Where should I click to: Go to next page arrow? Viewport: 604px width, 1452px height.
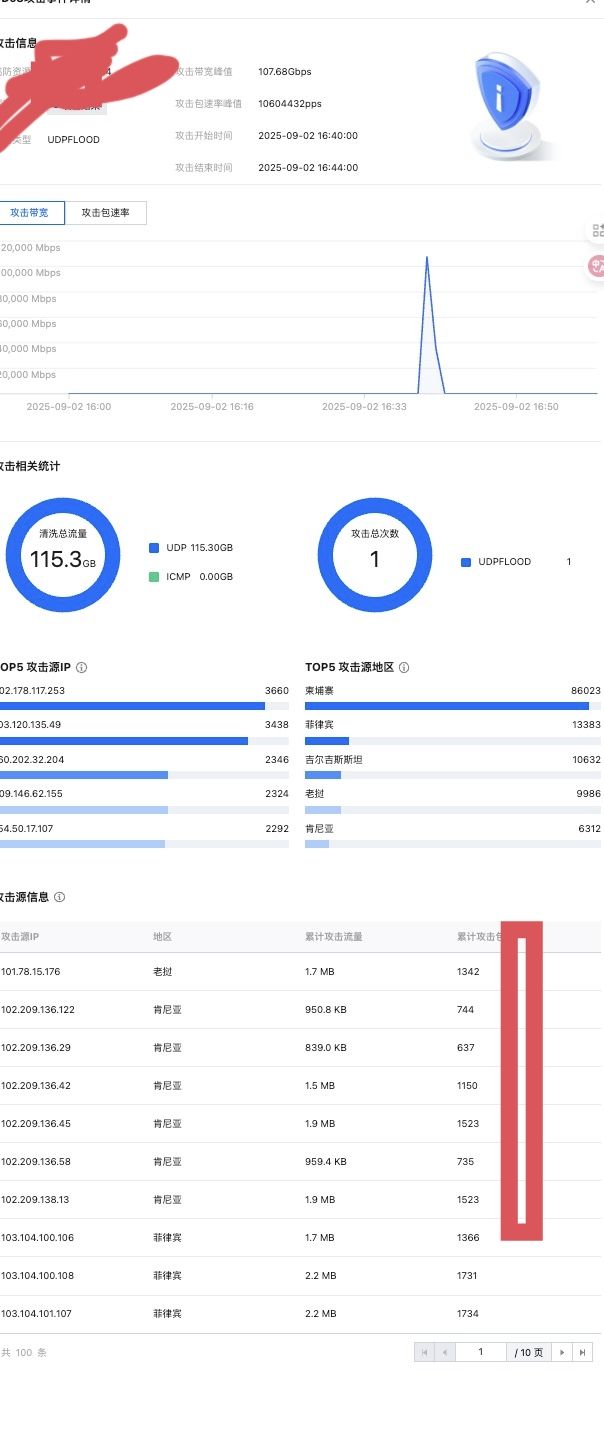click(562, 1352)
